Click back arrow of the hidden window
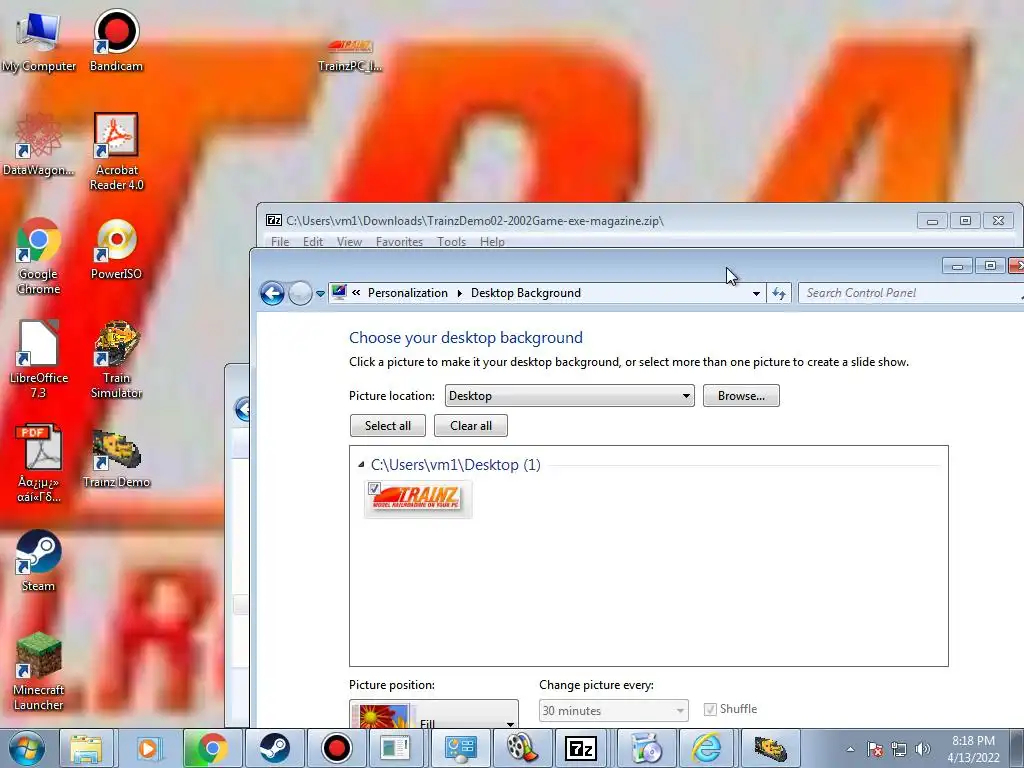 pos(242,409)
